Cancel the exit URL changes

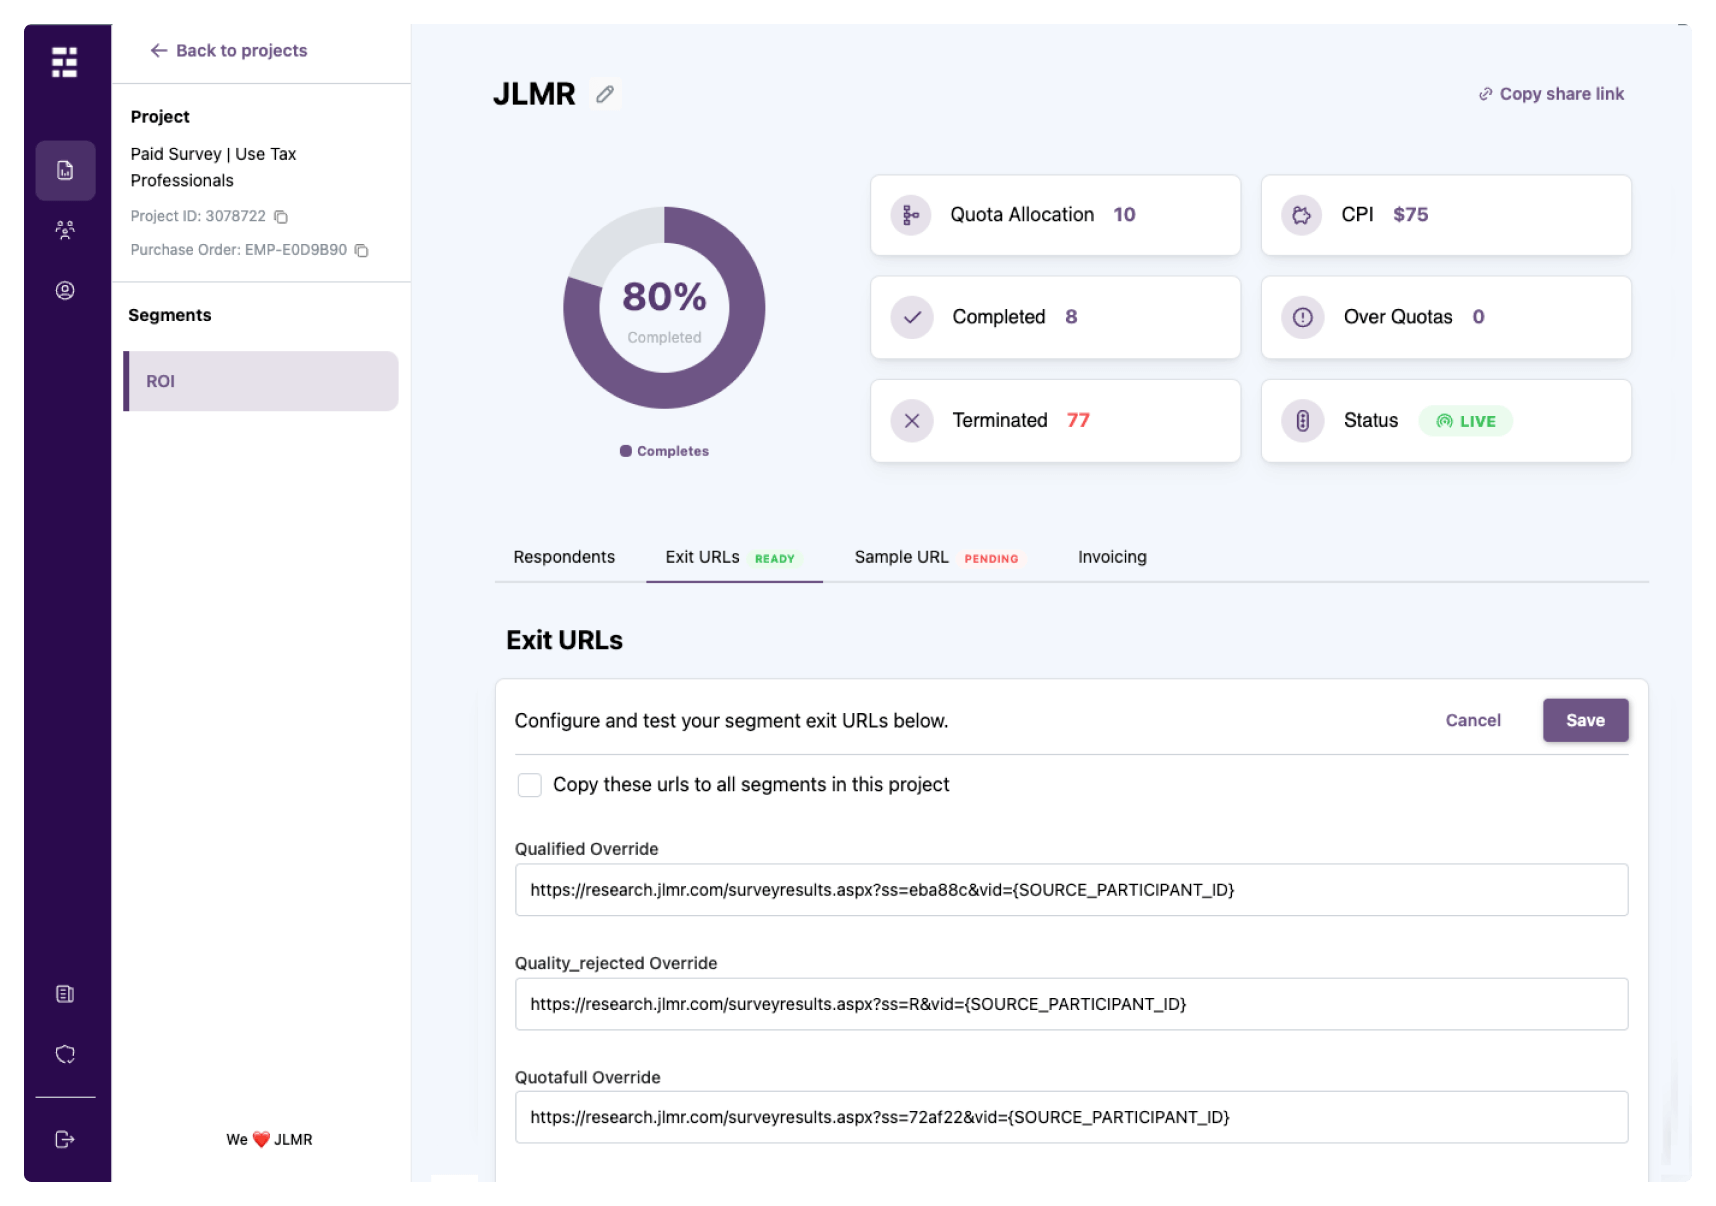pyautogui.click(x=1473, y=720)
